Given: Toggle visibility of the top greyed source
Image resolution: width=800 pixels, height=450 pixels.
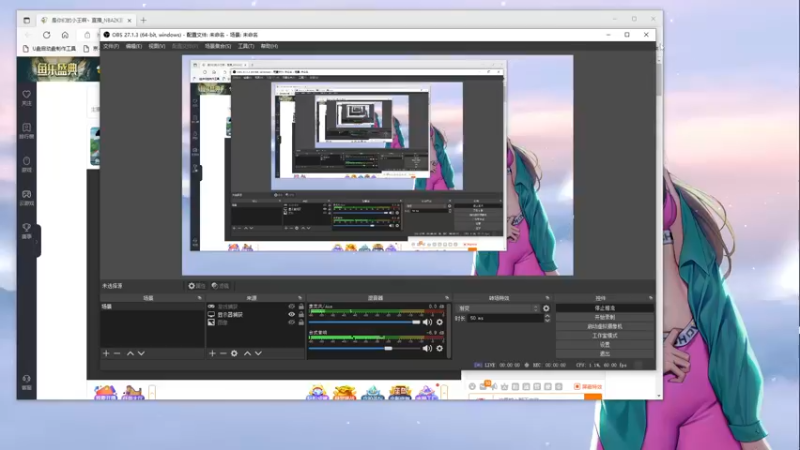Looking at the screenshot, I should click(x=291, y=307).
